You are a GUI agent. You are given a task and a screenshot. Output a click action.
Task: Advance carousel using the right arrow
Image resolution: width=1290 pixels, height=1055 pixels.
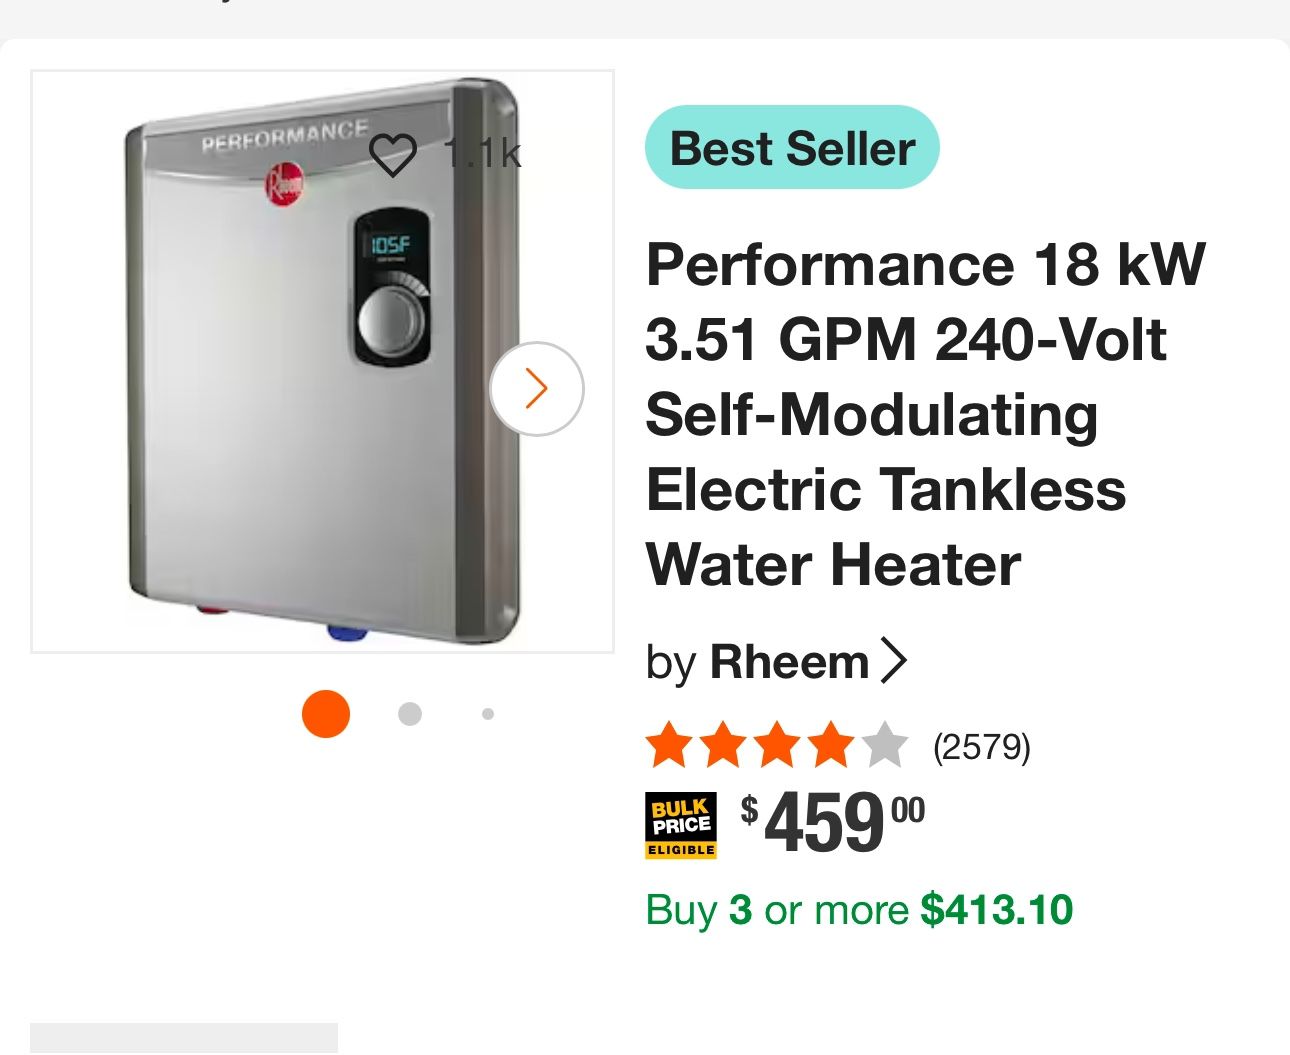click(537, 388)
